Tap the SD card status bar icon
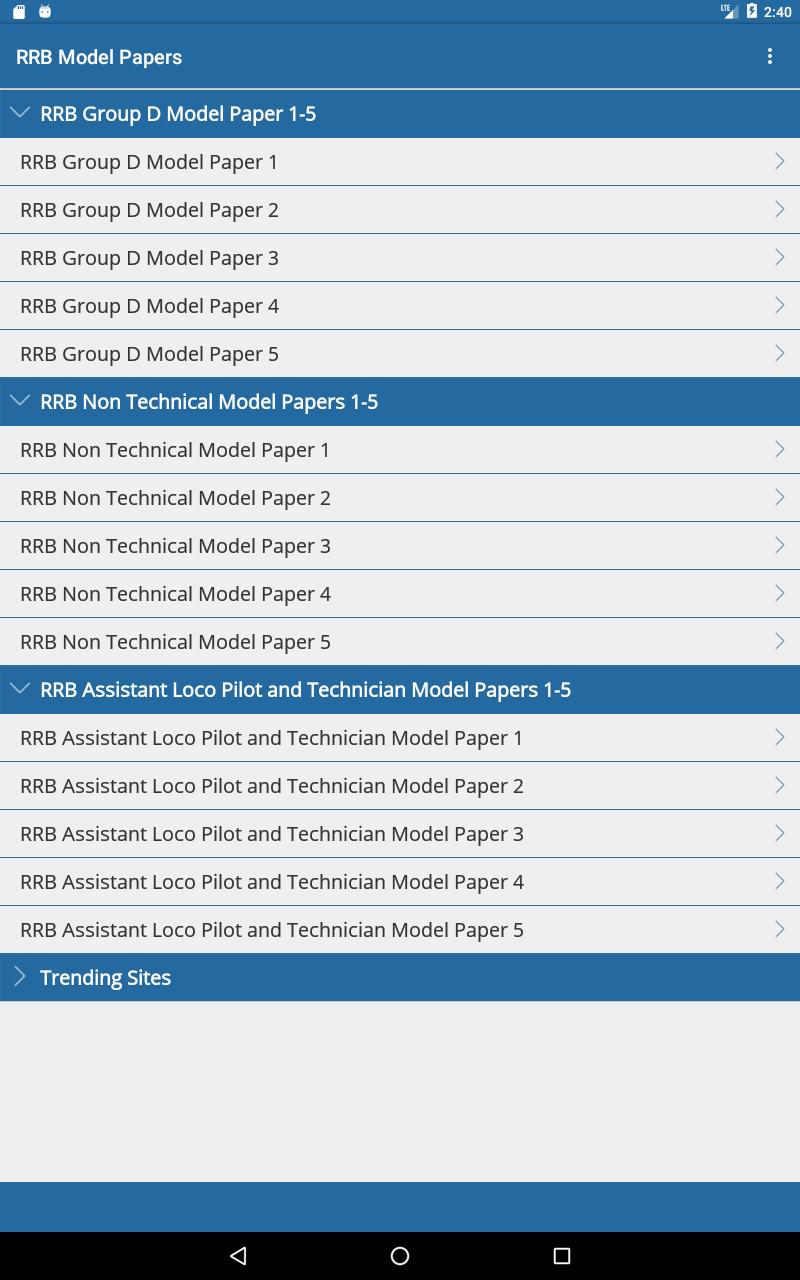Image resolution: width=800 pixels, height=1280 pixels. pos(19,12)
